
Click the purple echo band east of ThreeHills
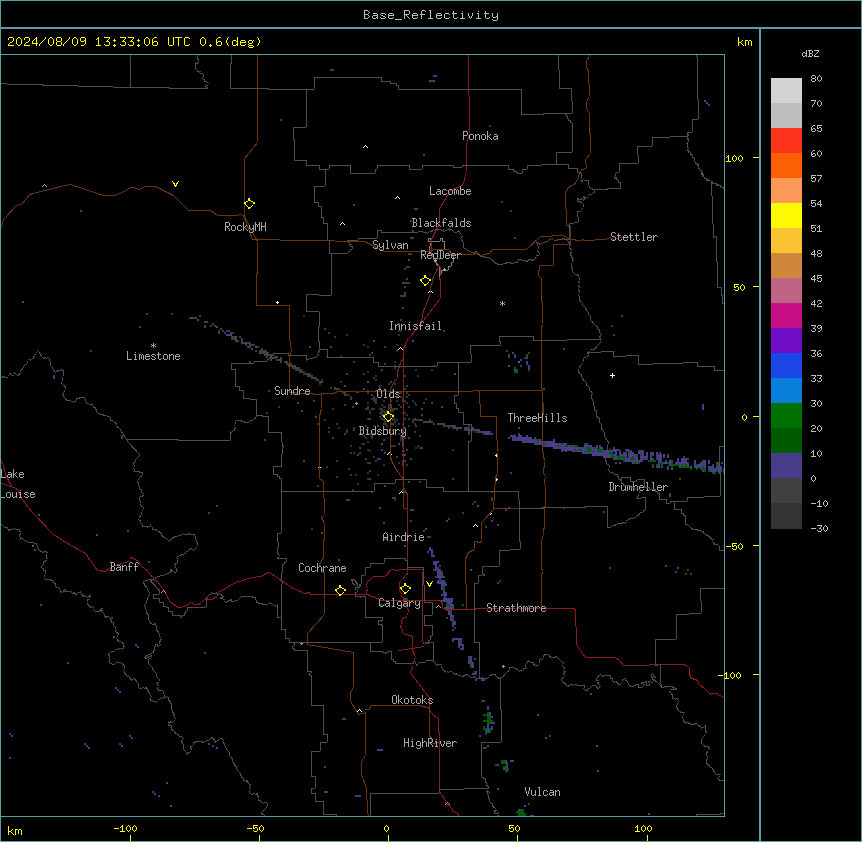click(615, 454)
